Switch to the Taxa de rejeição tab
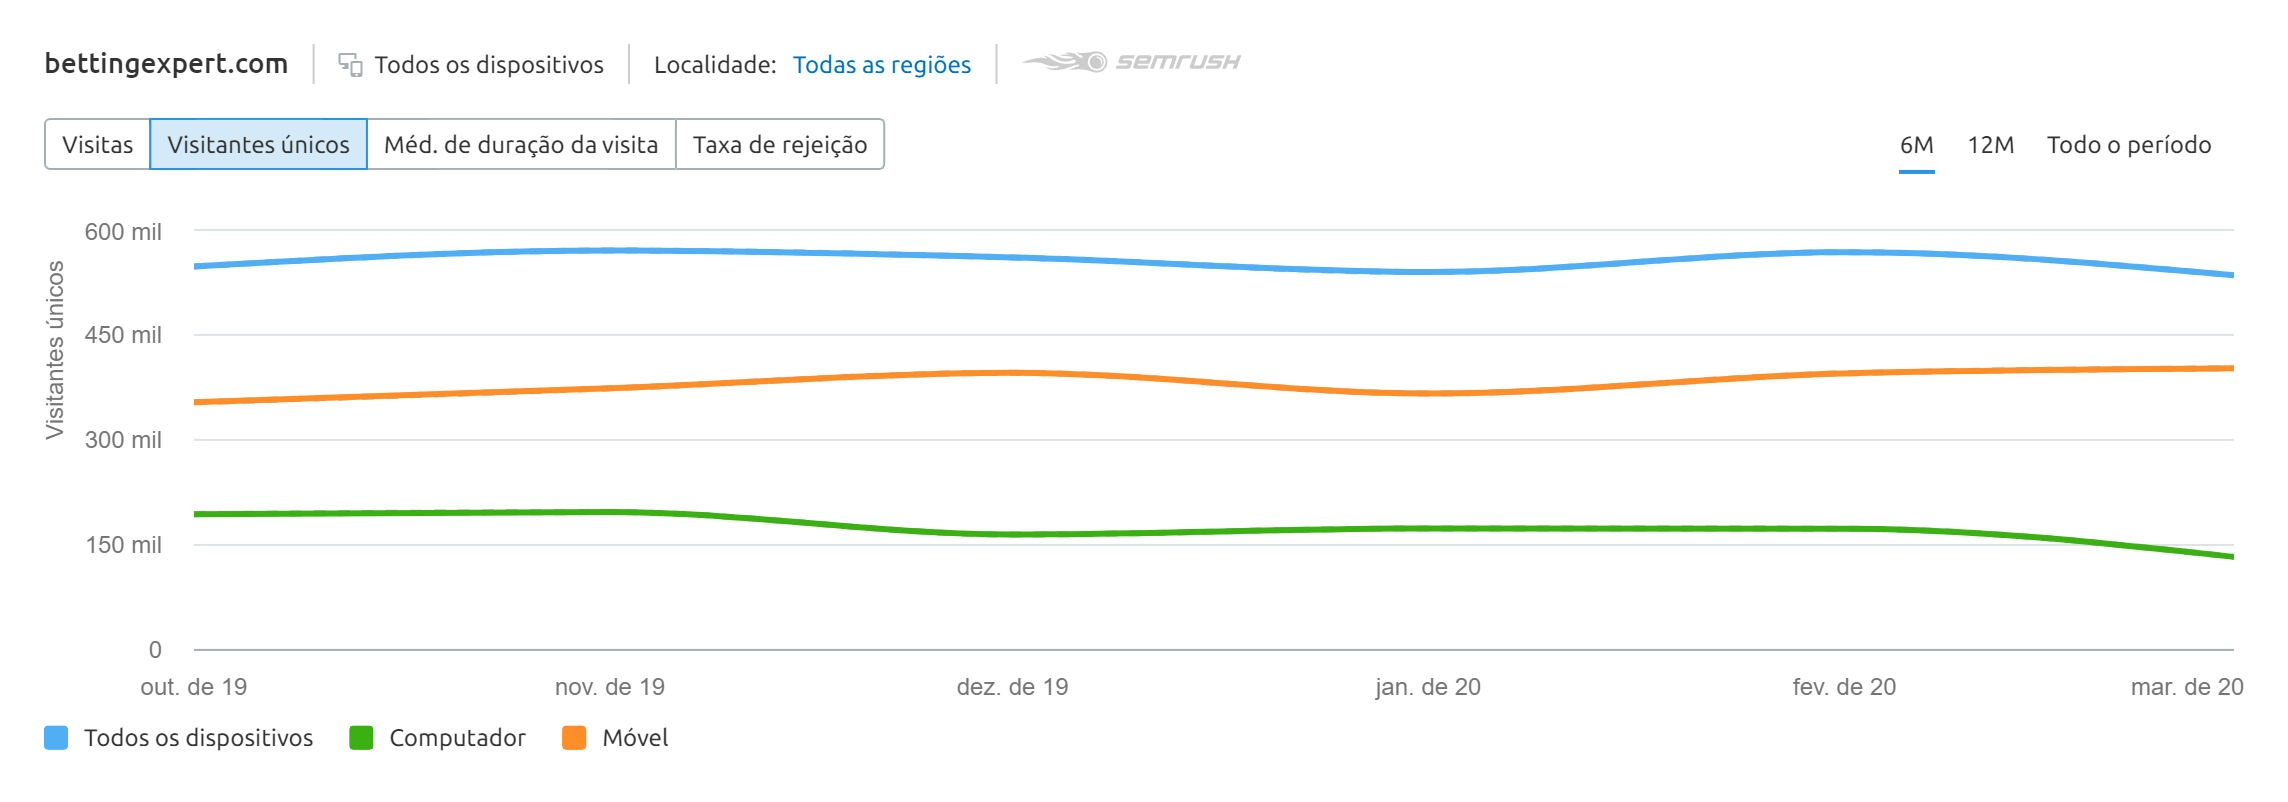This screenshot has width=2288, height=802. point(780,145)
